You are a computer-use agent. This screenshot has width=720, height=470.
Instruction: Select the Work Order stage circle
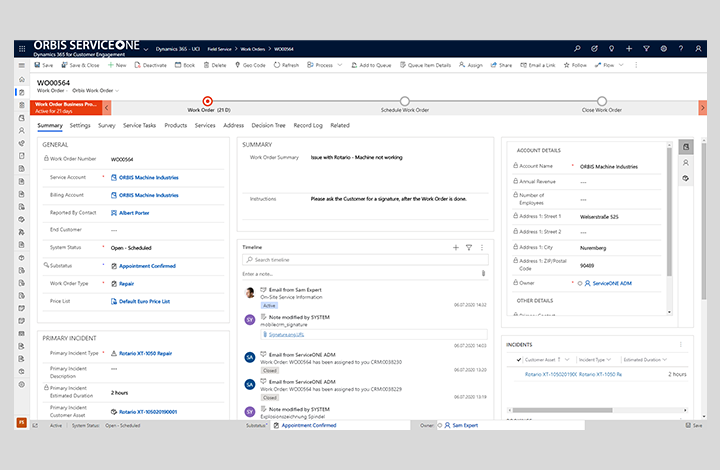(208, 101)
